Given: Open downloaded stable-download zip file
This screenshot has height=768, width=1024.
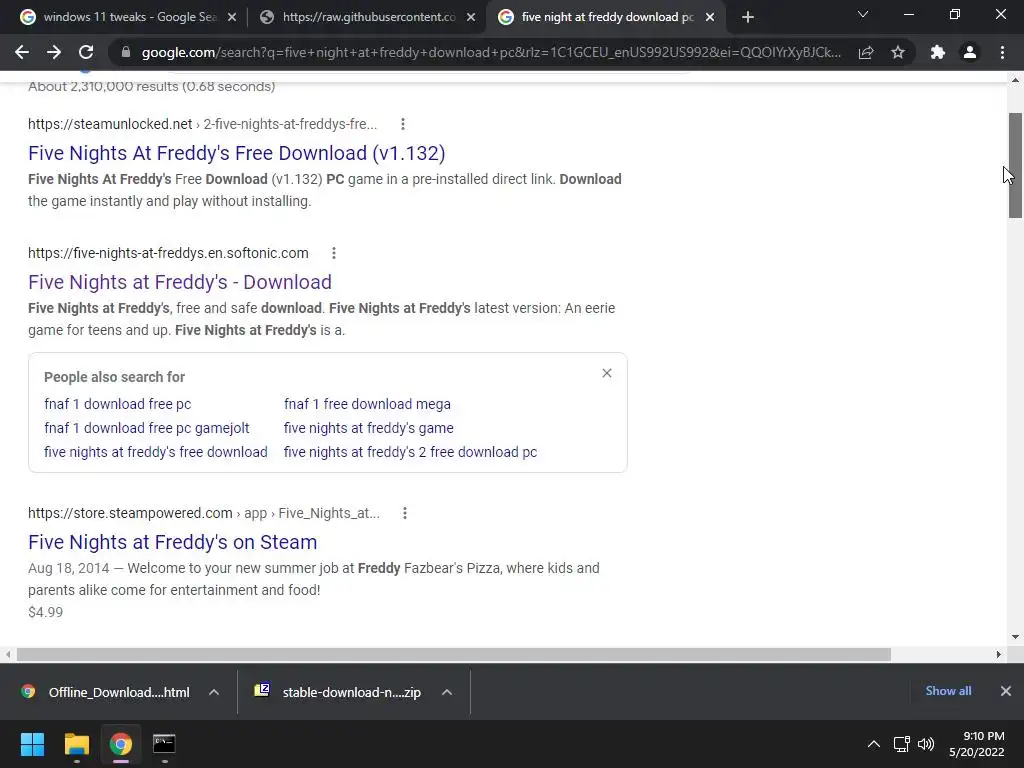Looking at the screenshot, I should tap(338, 692).
